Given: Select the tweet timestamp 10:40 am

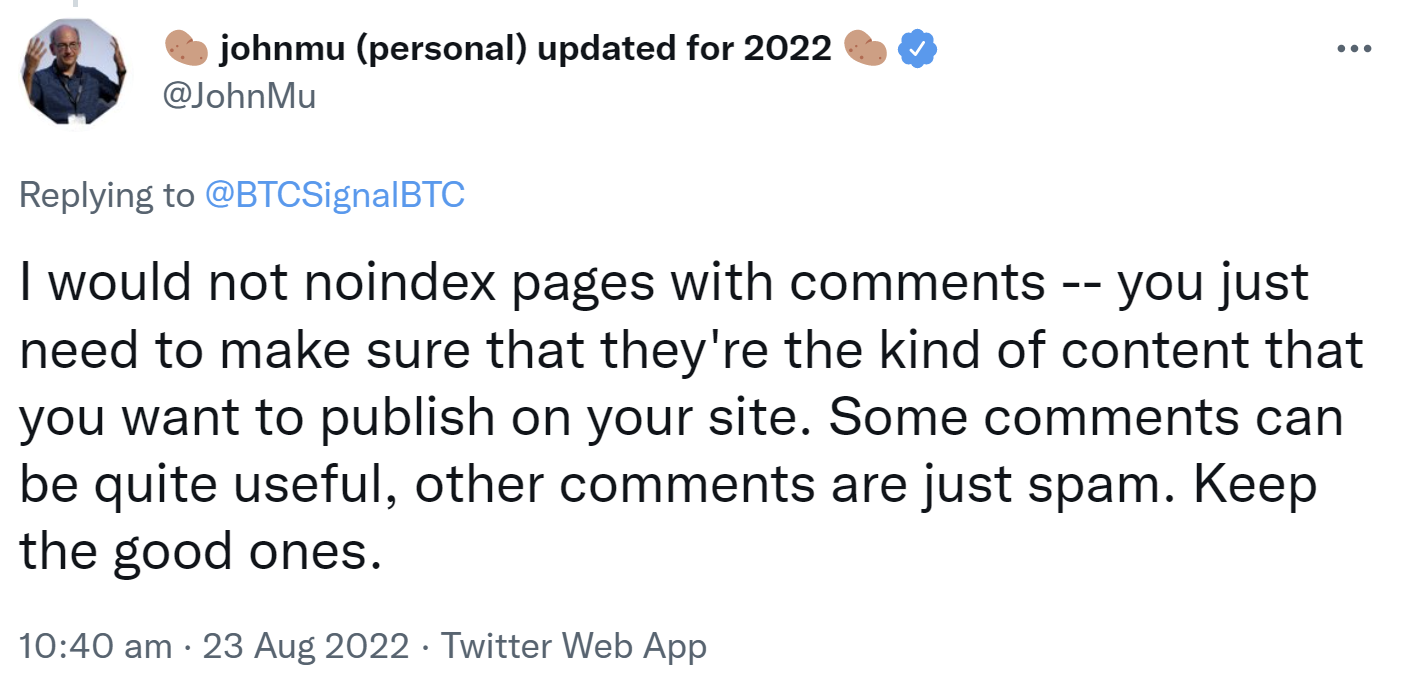Looking at the screenshot, I should [95, 646].
